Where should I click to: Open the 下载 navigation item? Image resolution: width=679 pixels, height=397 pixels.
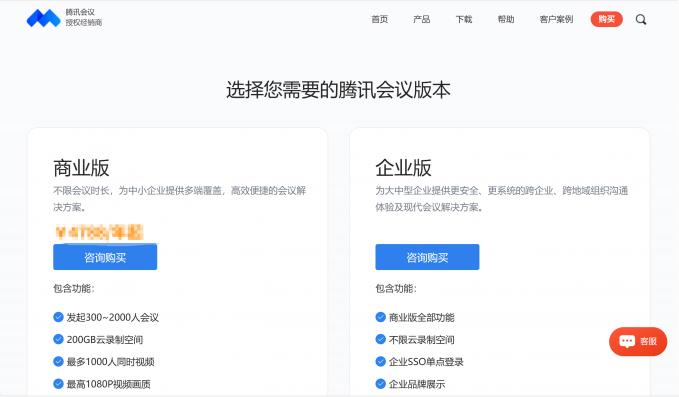[x=463, y=19]
